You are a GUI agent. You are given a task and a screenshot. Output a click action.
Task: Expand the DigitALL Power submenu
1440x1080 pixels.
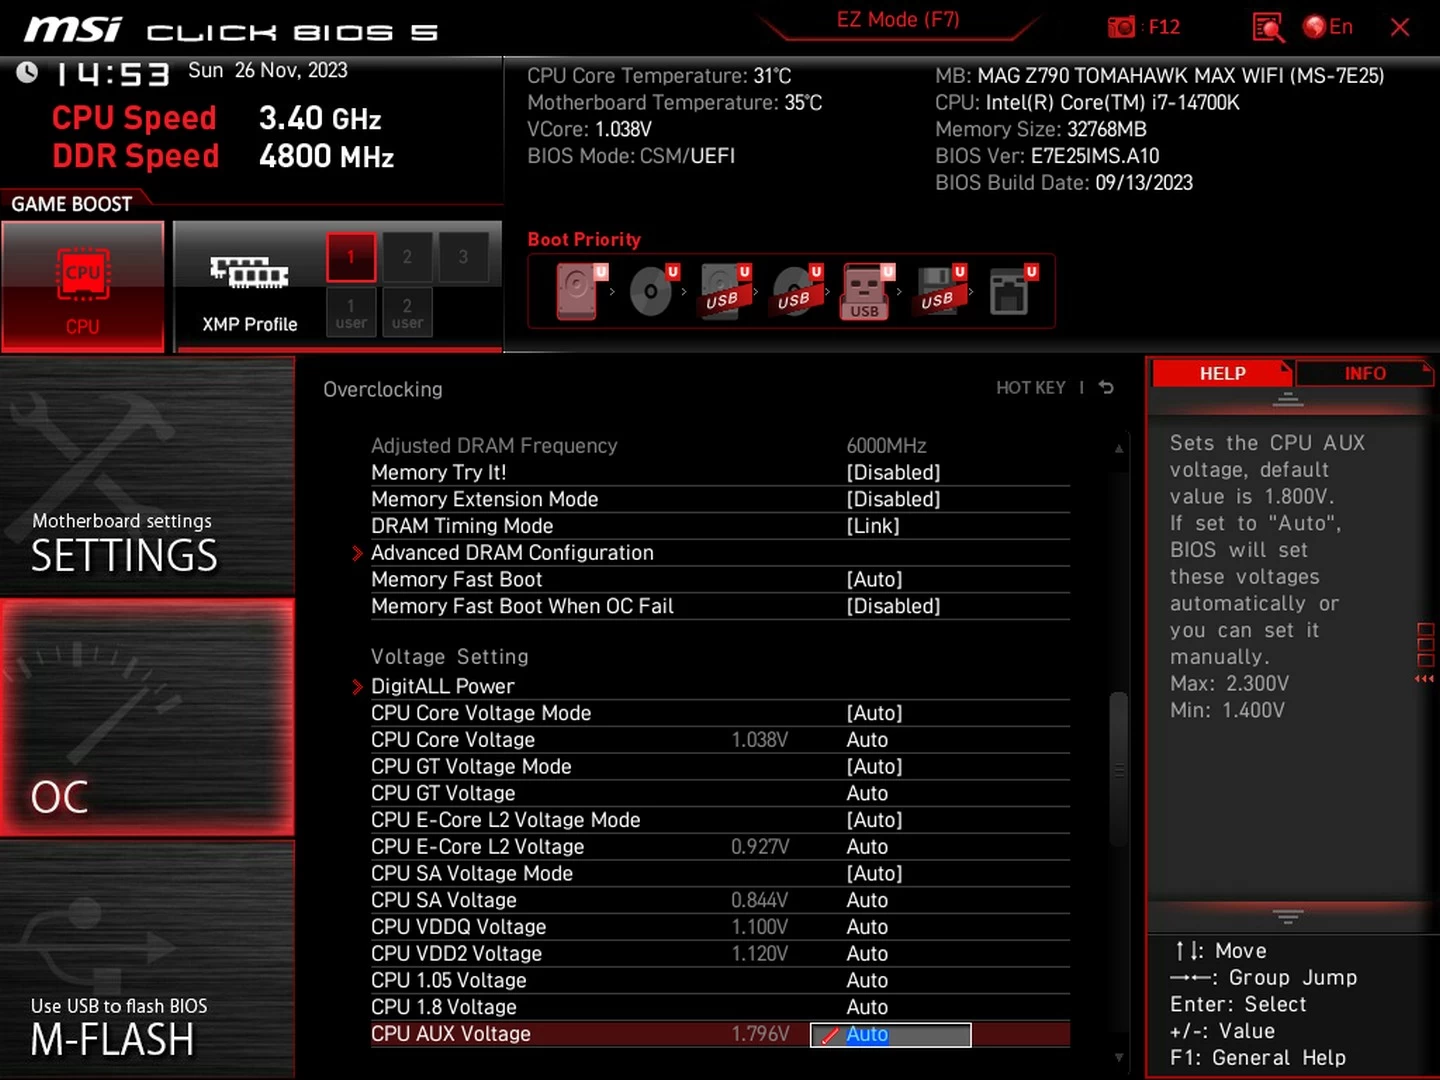pos(442,686)
